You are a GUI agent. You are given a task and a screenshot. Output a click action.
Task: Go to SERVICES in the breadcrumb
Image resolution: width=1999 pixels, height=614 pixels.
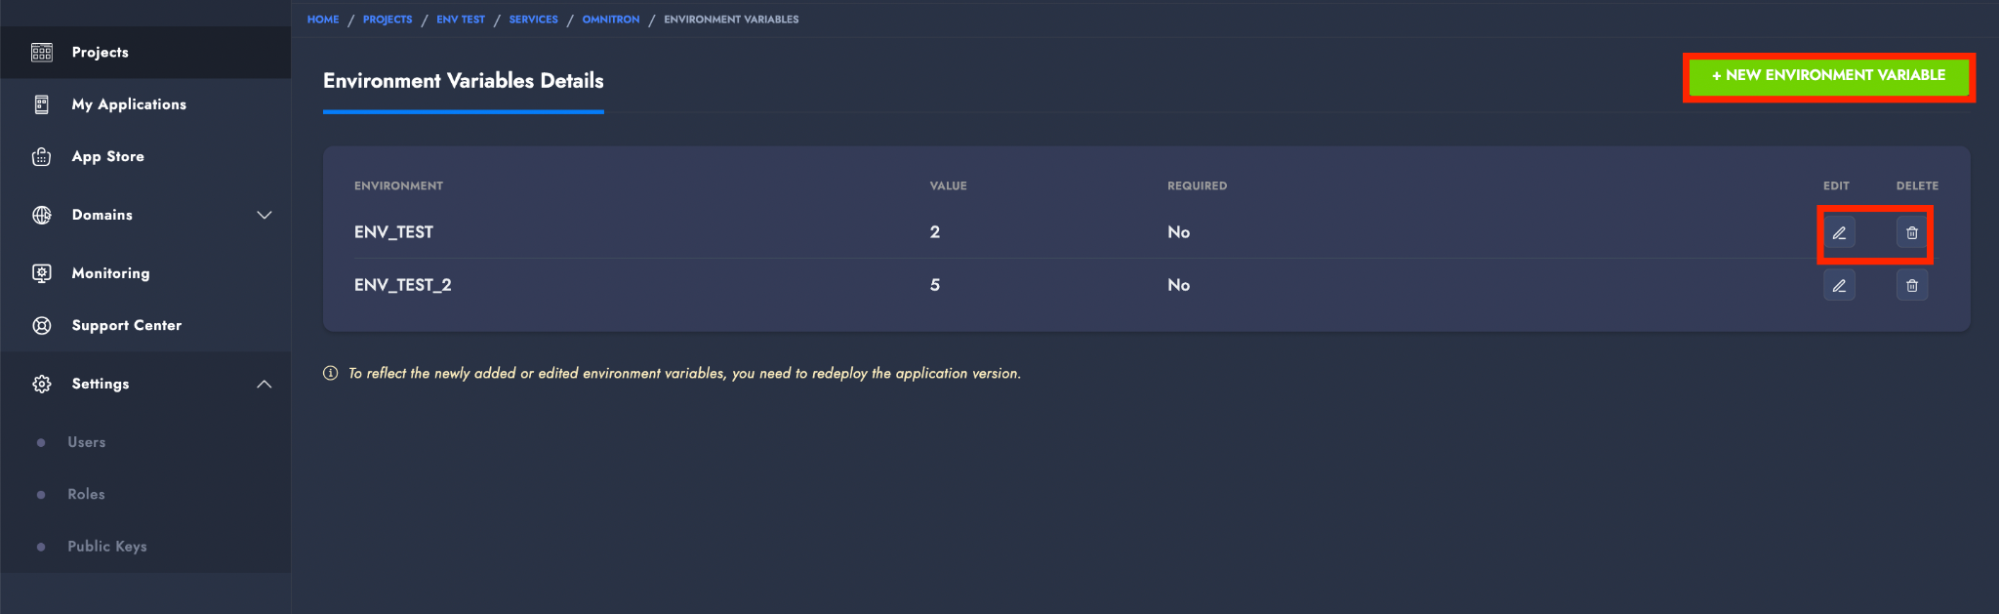[533, 19]
